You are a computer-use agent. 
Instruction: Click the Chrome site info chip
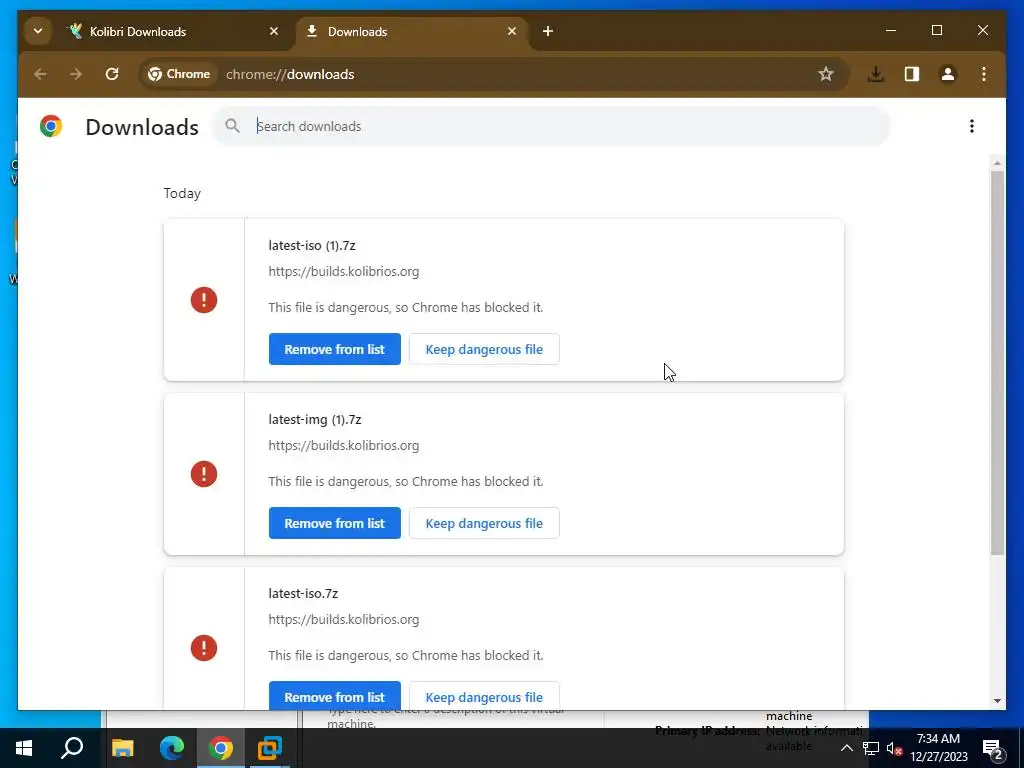point(179,74)
